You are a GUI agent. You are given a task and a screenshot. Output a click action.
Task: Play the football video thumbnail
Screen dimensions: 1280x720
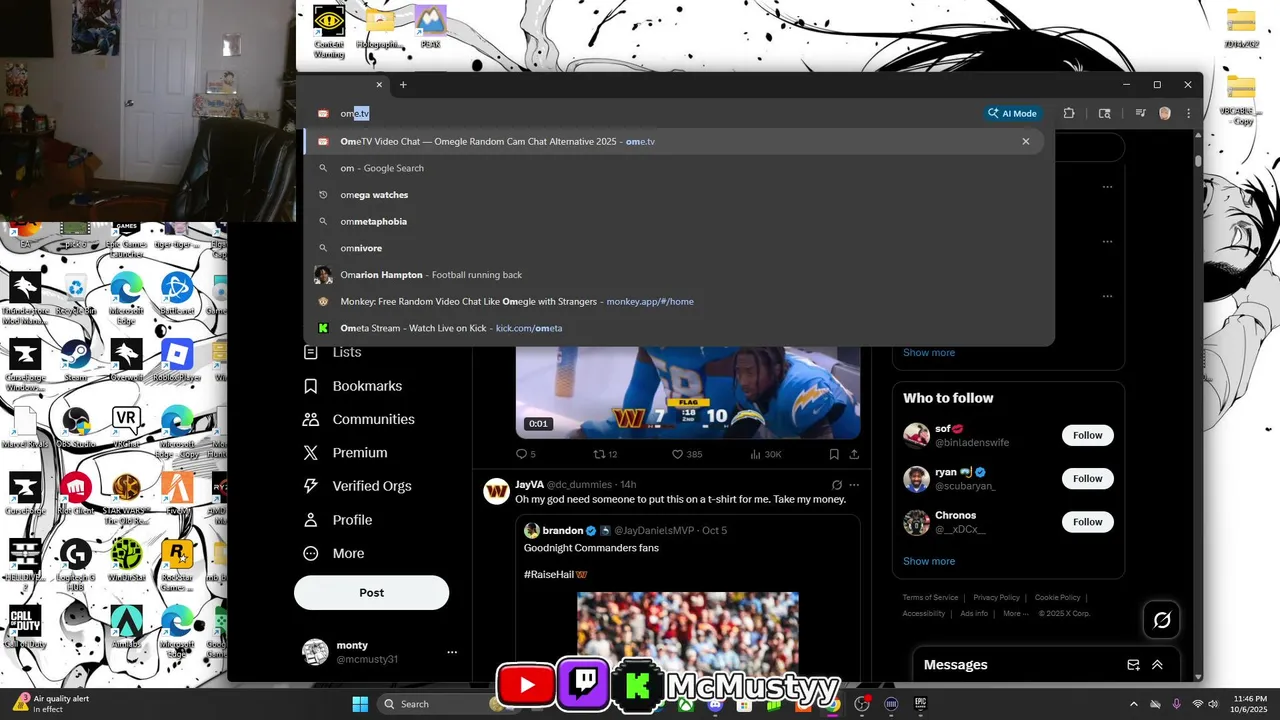(688, 392)
